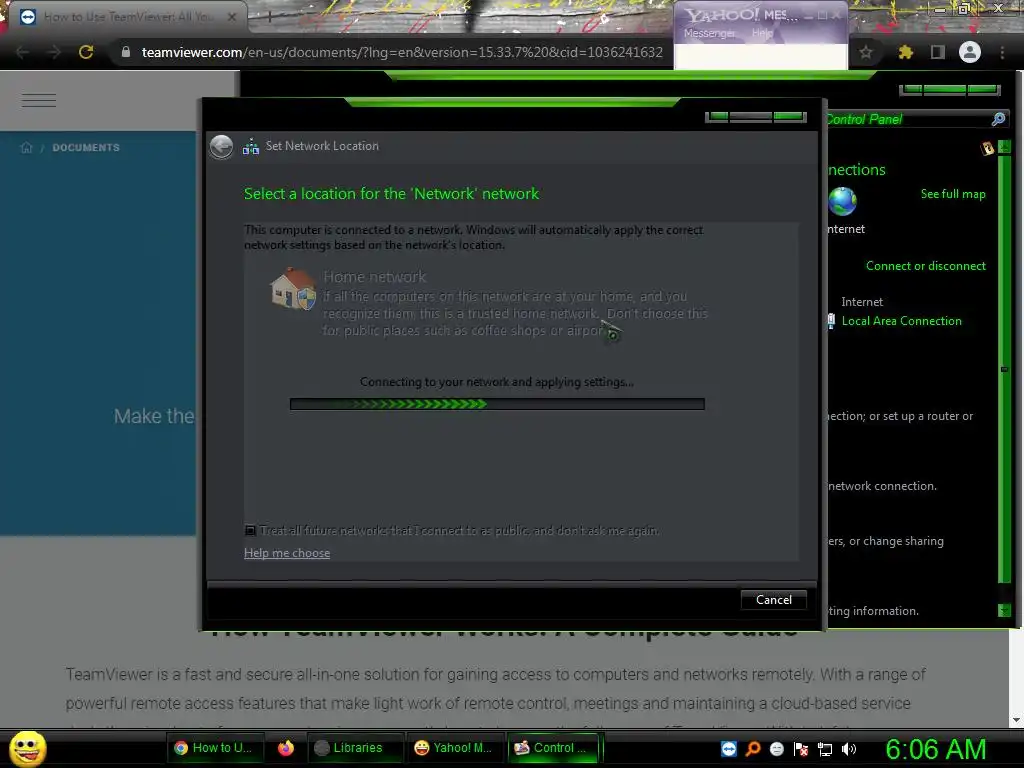This screenshot has width=1024, height=768.
Task: Click the search magnifier in Control Panel
Action: point(998,119)
